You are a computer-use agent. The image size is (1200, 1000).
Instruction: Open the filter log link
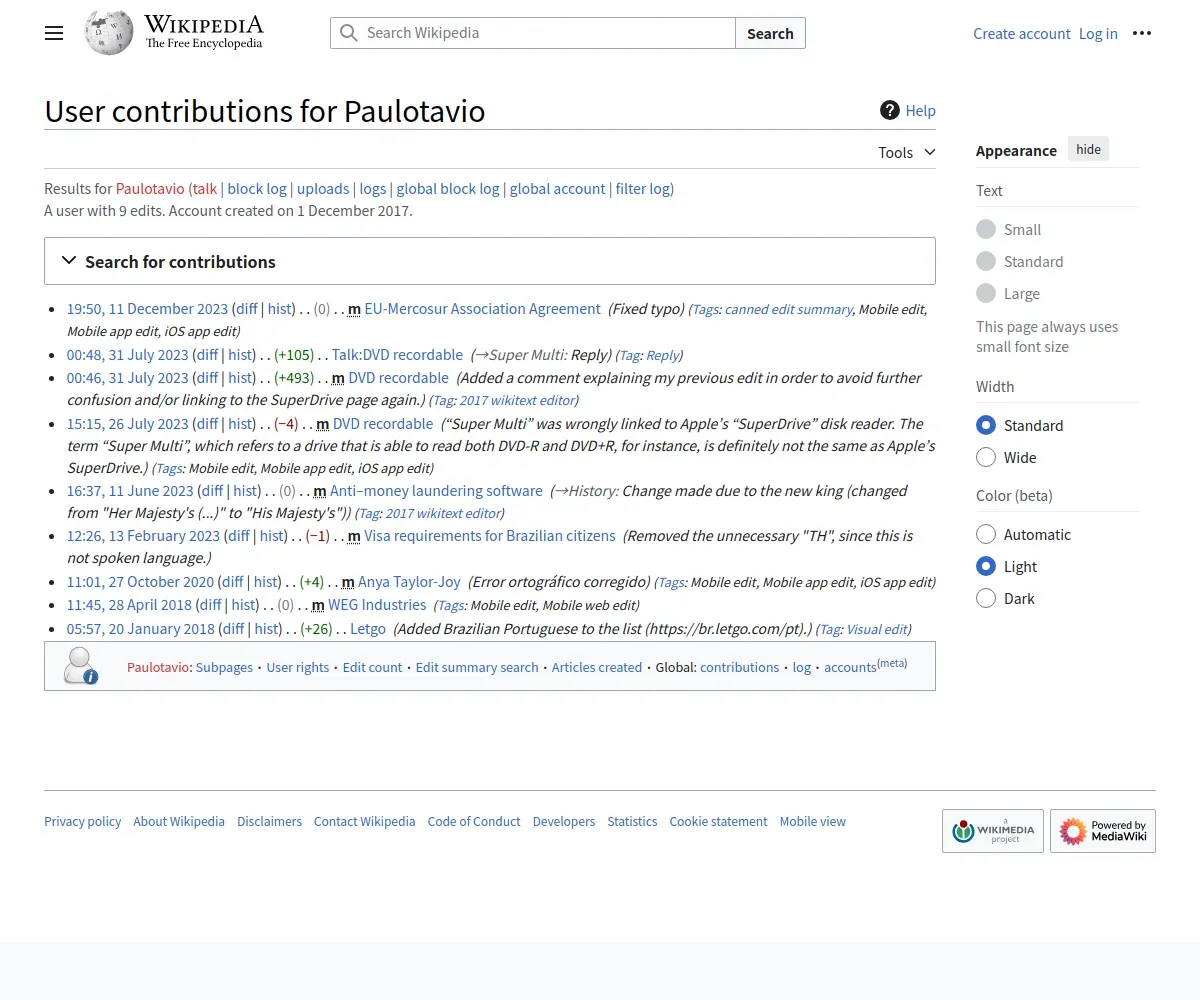pos(643,188)
